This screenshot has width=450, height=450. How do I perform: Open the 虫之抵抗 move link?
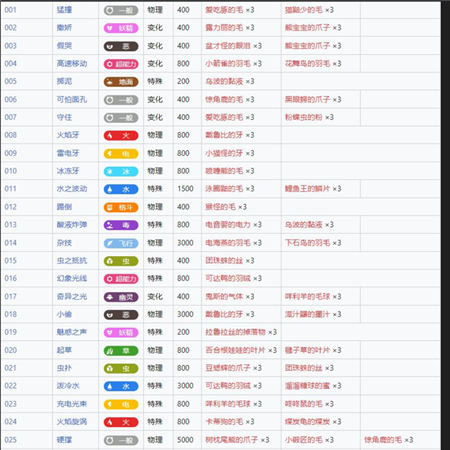tap(72, 260)
